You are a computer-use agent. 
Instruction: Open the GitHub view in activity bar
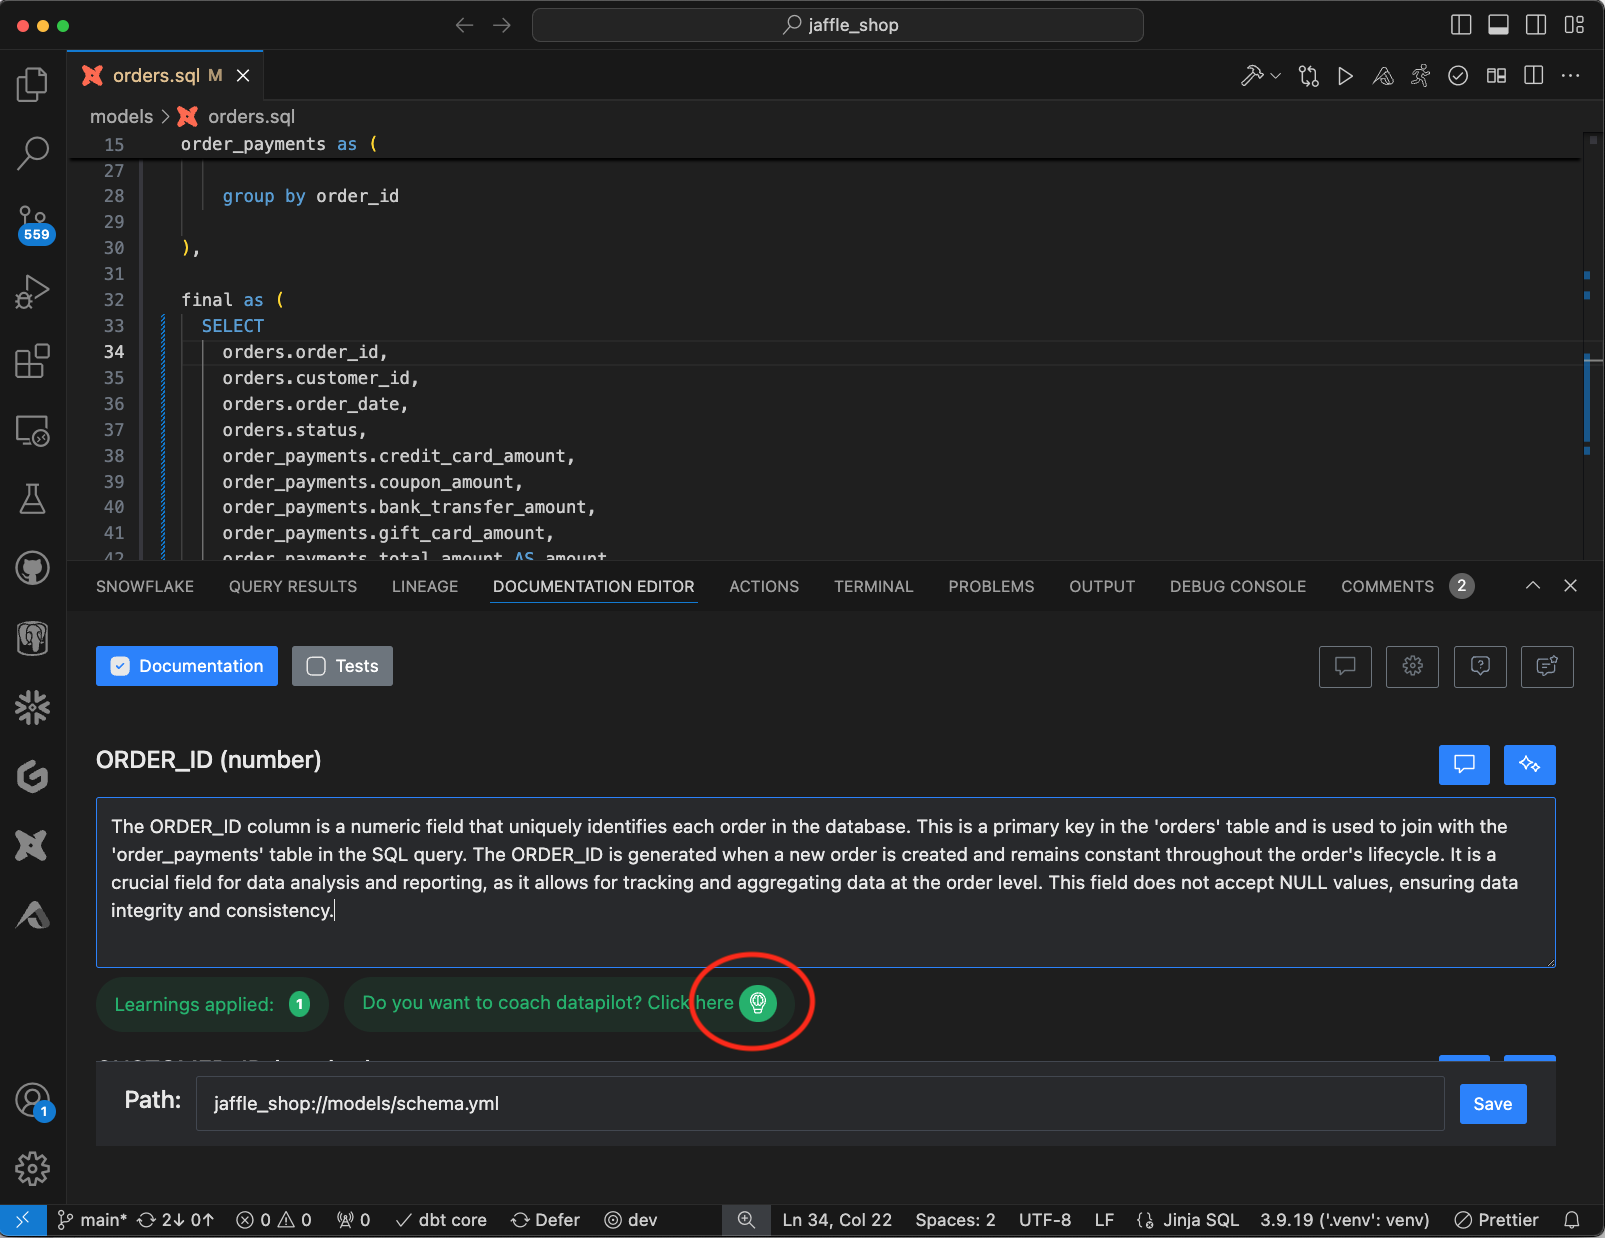pos(32,568)
